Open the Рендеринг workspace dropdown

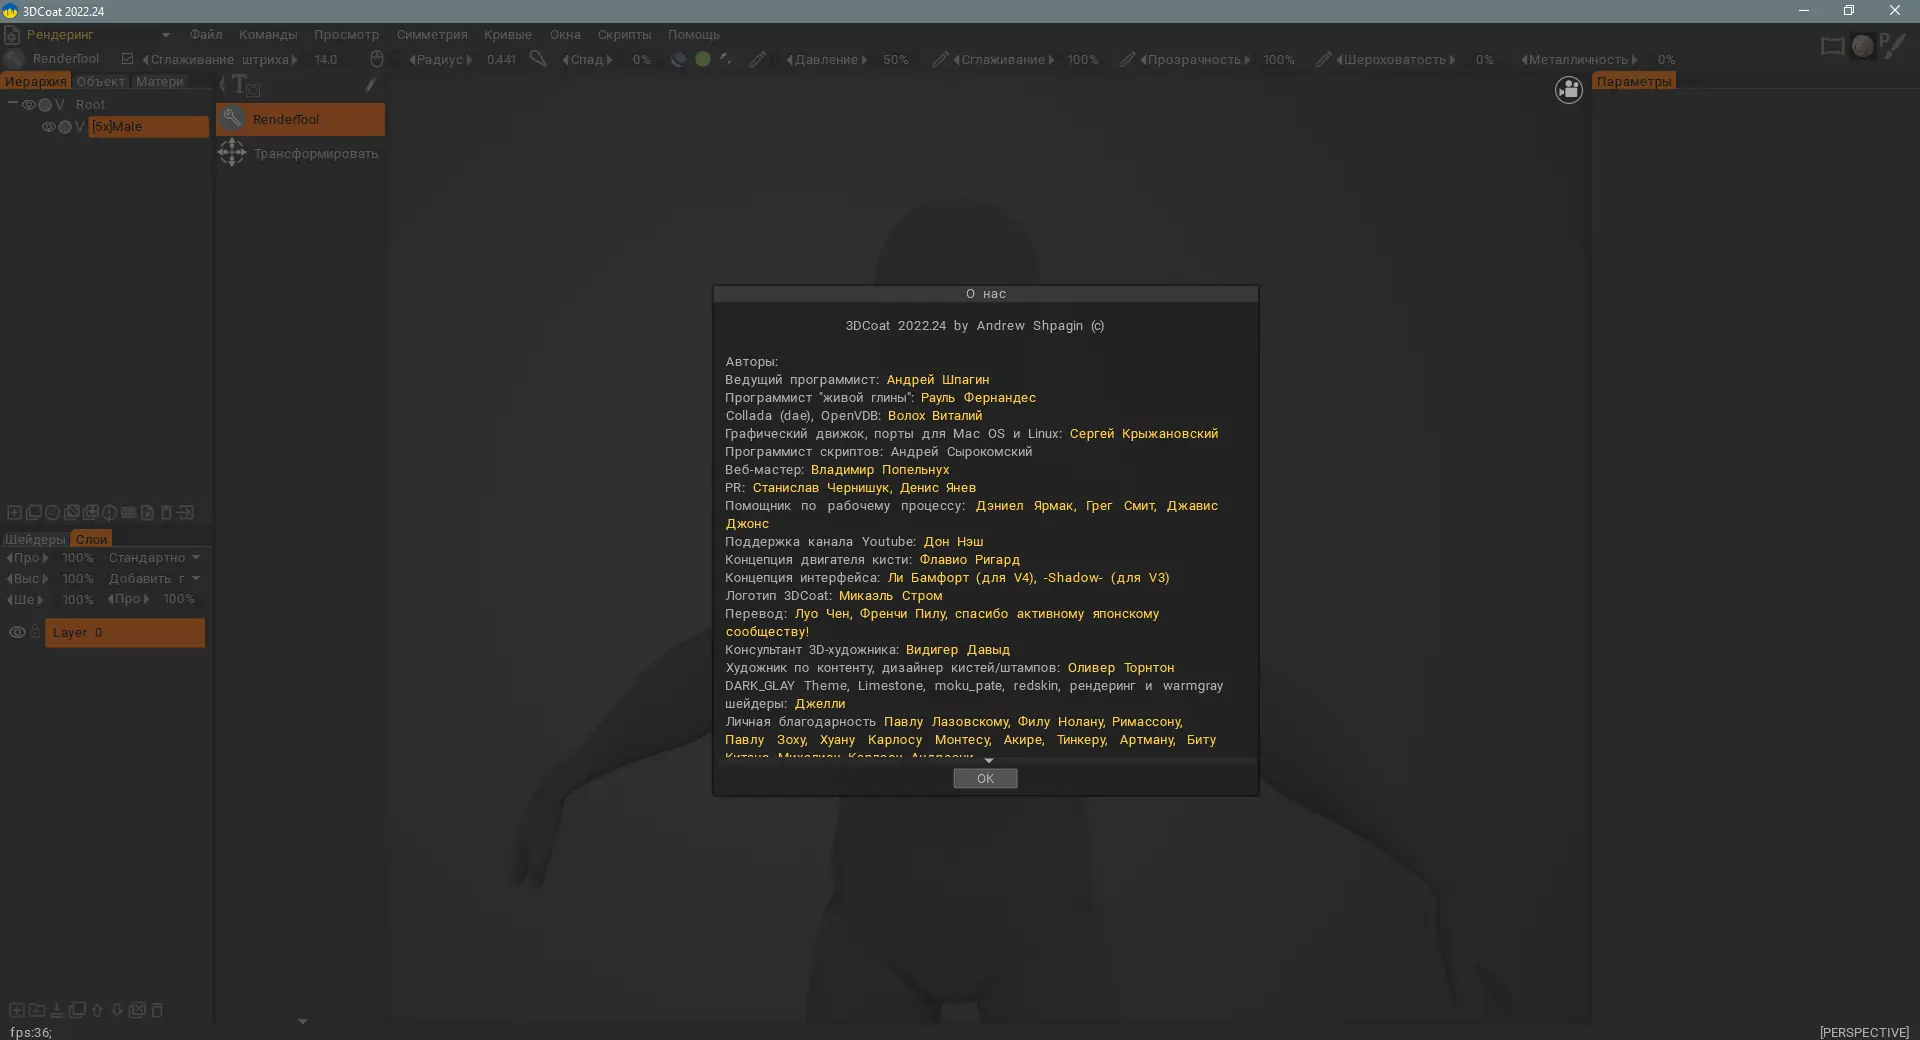[x=97, y=34]
